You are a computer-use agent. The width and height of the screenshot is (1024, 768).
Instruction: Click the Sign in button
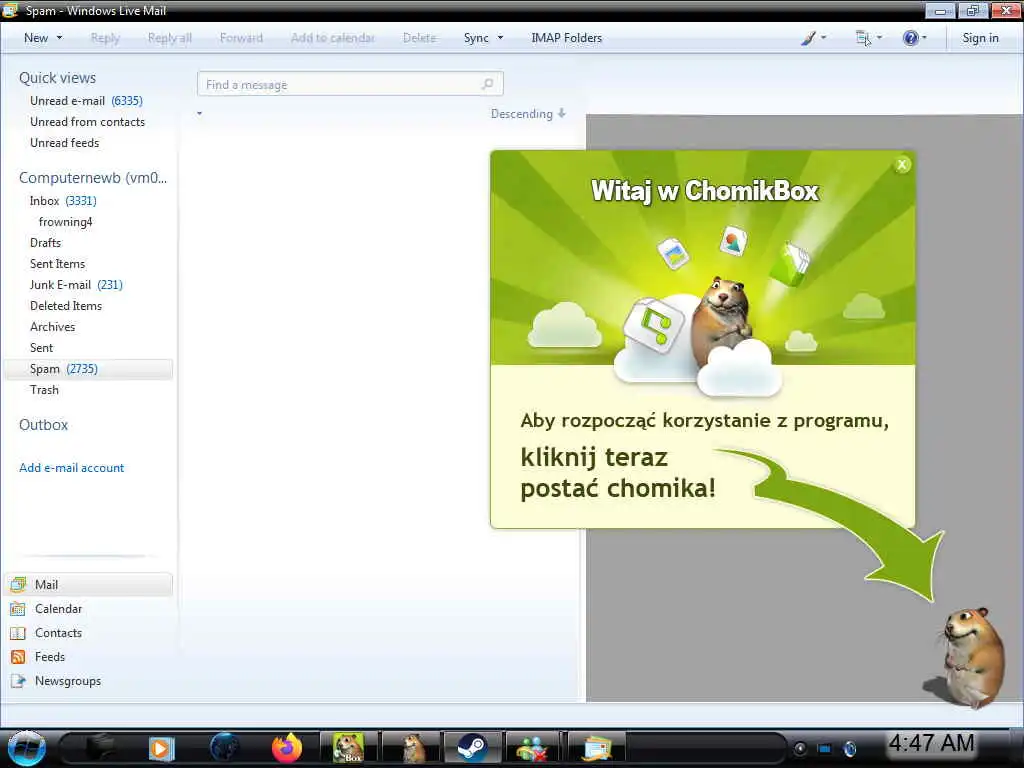pyautogui.click(x=980, y=38)
